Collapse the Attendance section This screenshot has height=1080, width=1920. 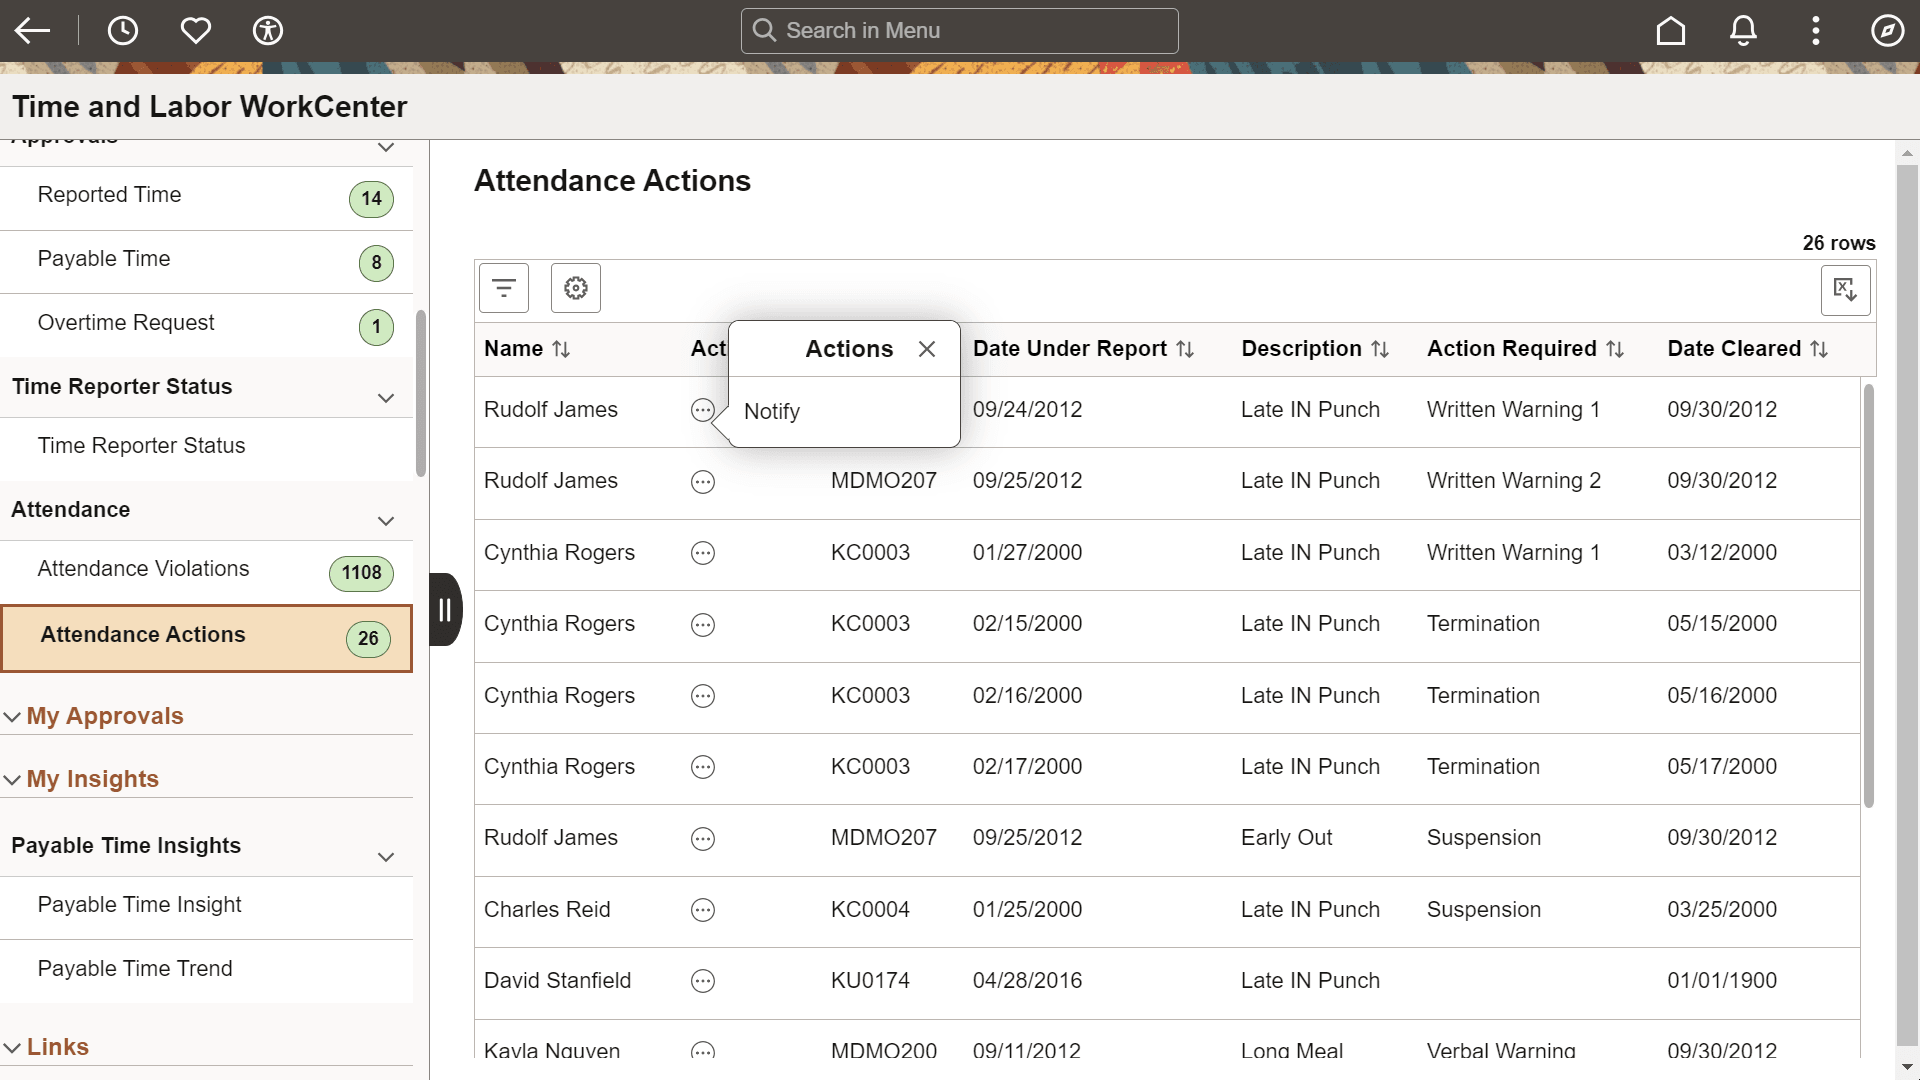tap(386, 521)
